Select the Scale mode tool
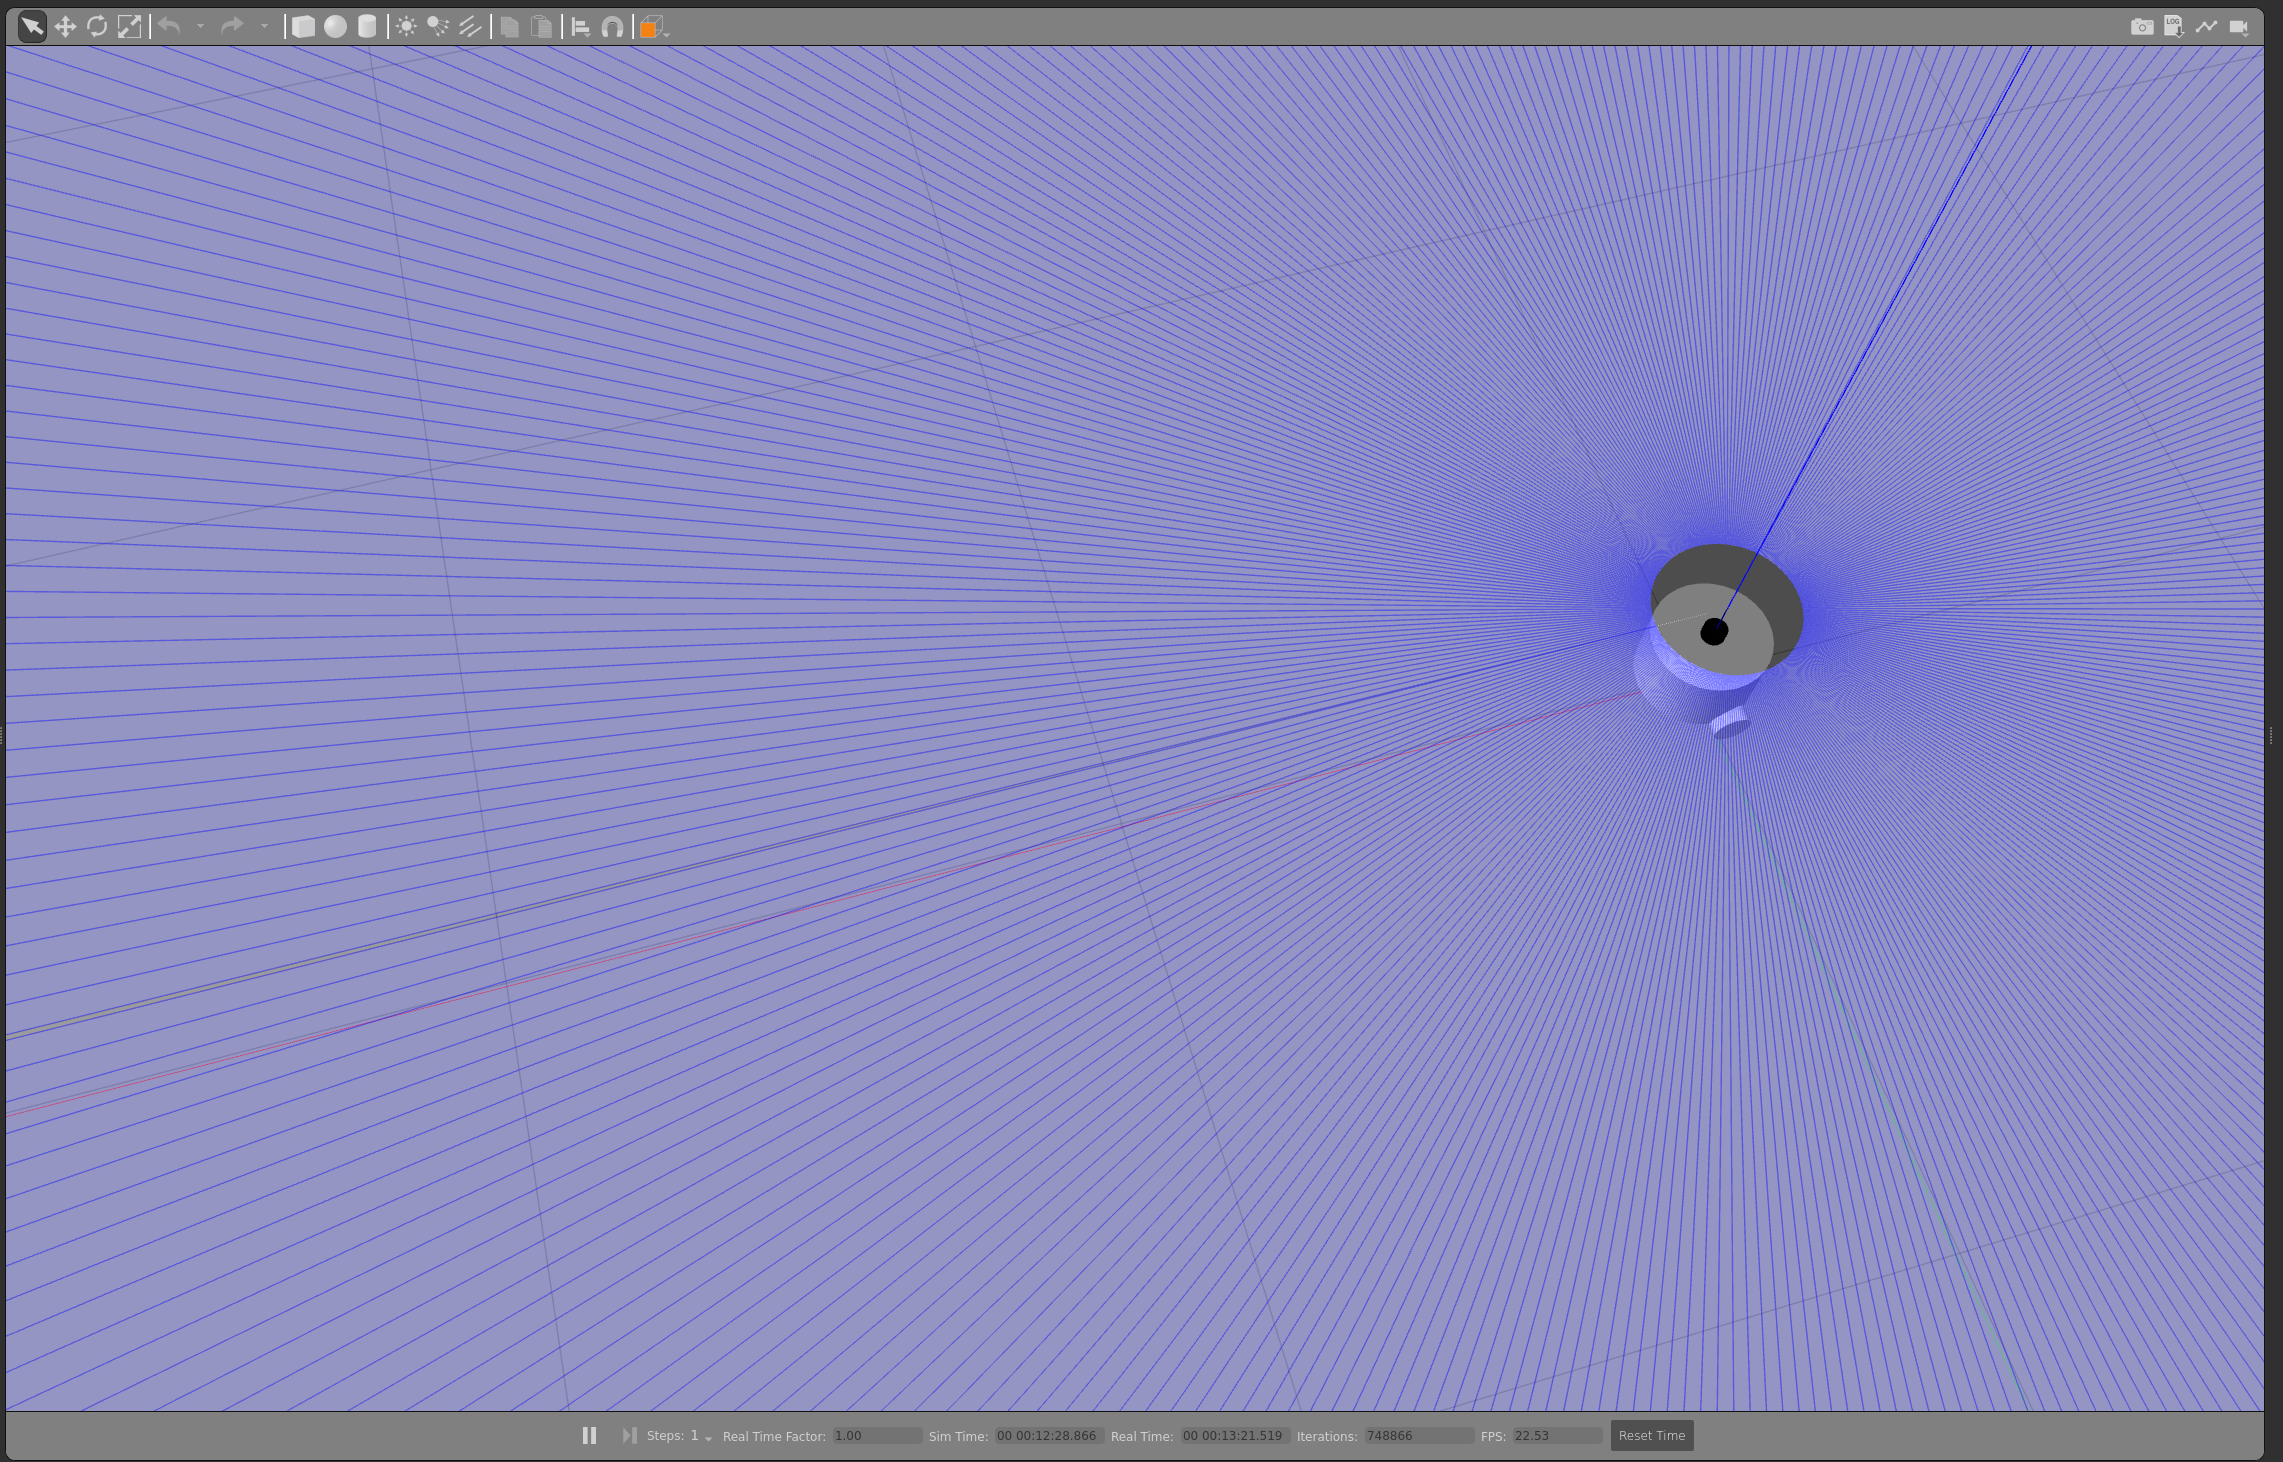Screen dimensions: 2283x1462 click(x=129, y=27)
